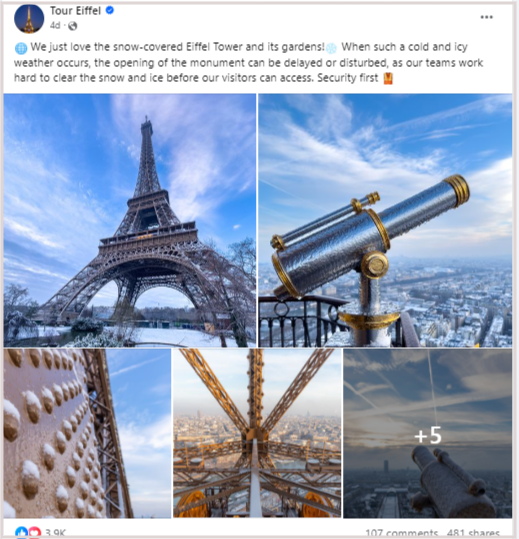
Task: Click the blue like reaction icon
Action: pos(22,532)
